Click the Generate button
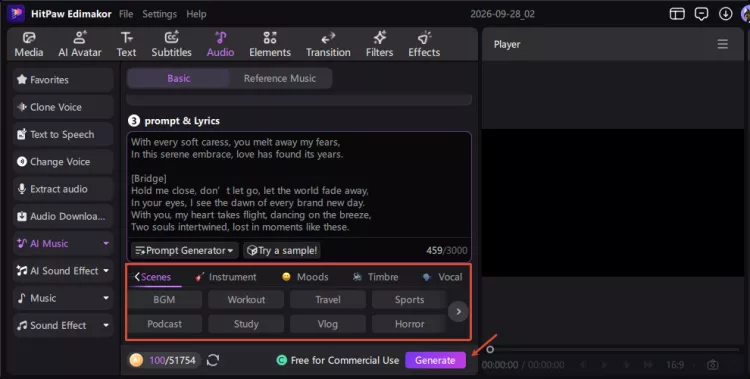The height and width of the screenshot is (379, 750). tap(435, 360)
